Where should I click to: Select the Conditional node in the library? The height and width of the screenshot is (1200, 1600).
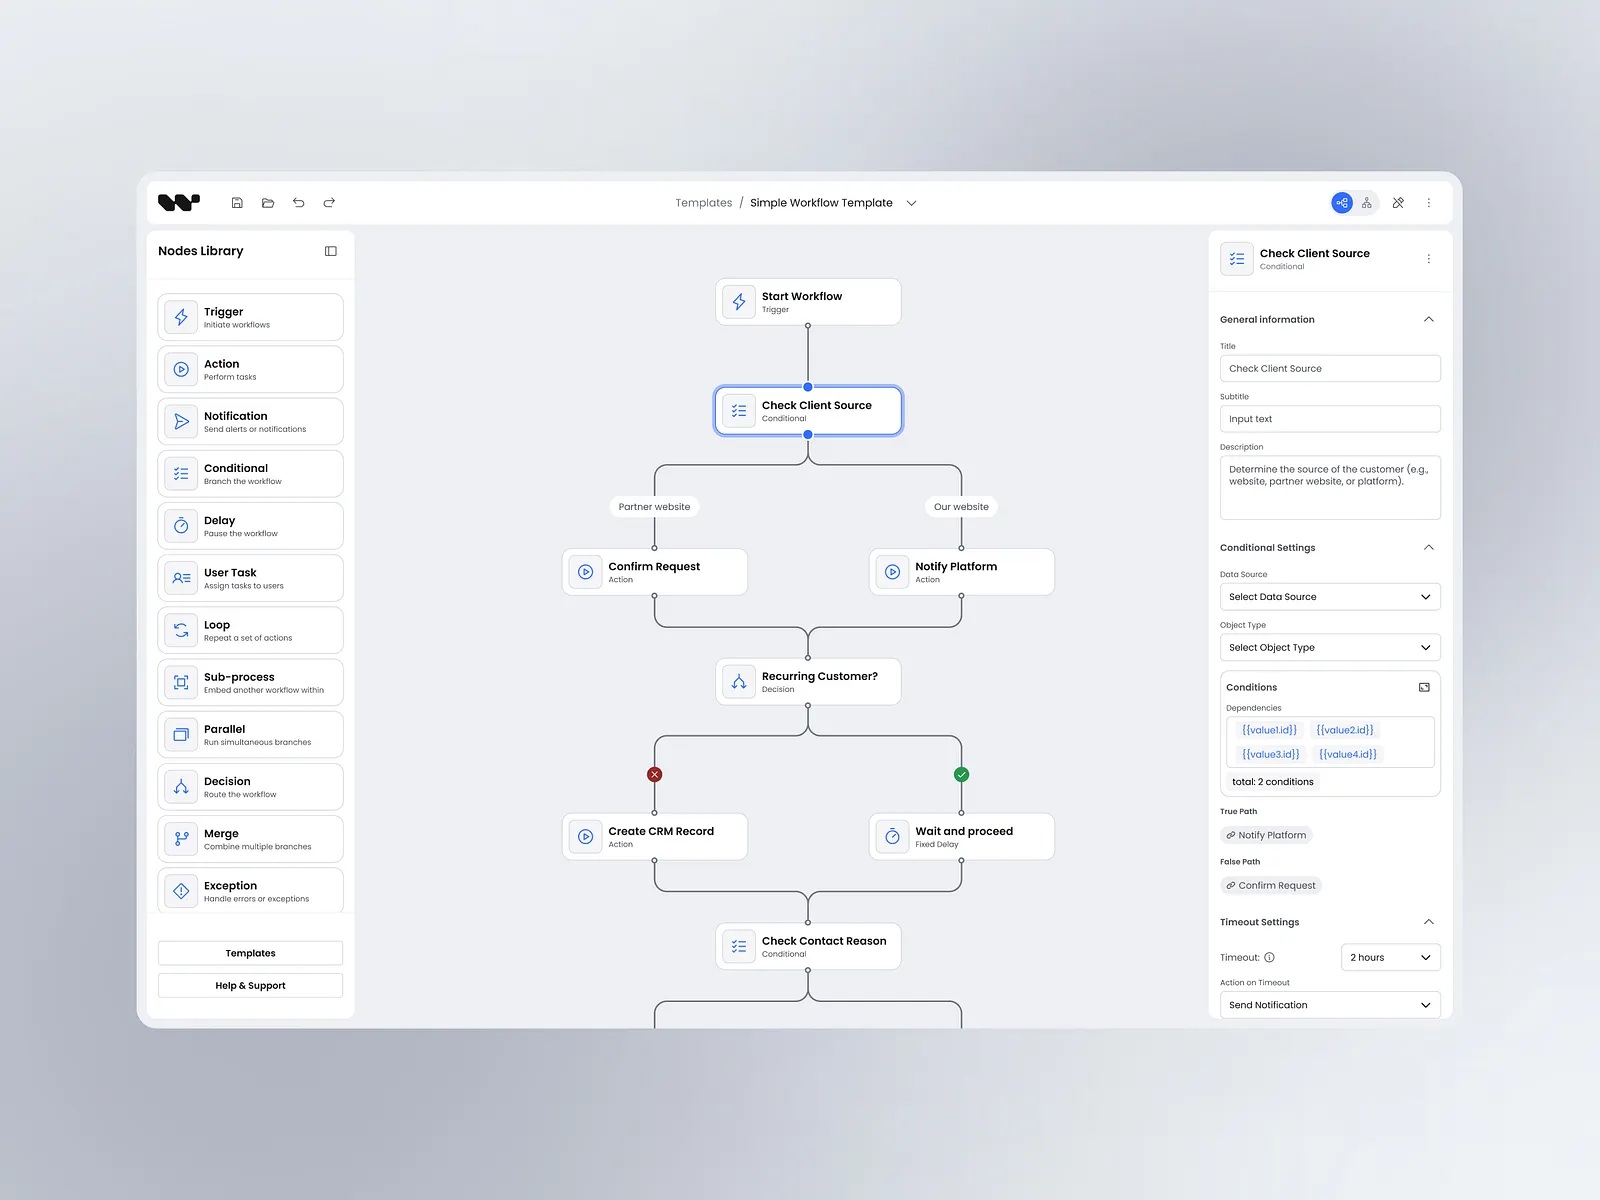pos(181,473)
